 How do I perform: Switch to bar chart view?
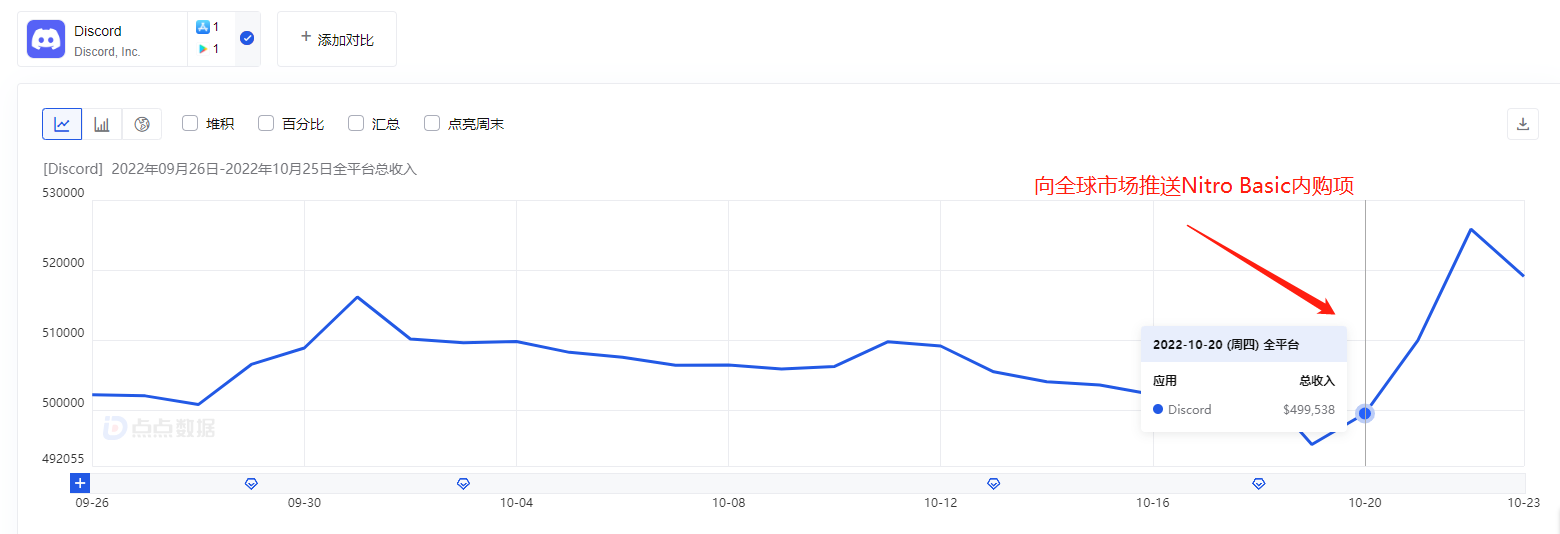pyautogui.click(x=102, y=124)
